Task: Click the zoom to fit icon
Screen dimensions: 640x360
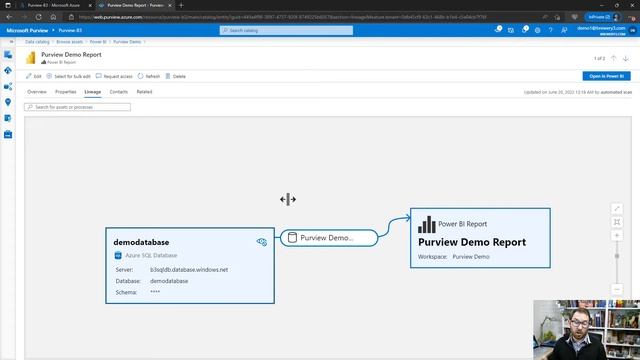Action: click(617, 222)
